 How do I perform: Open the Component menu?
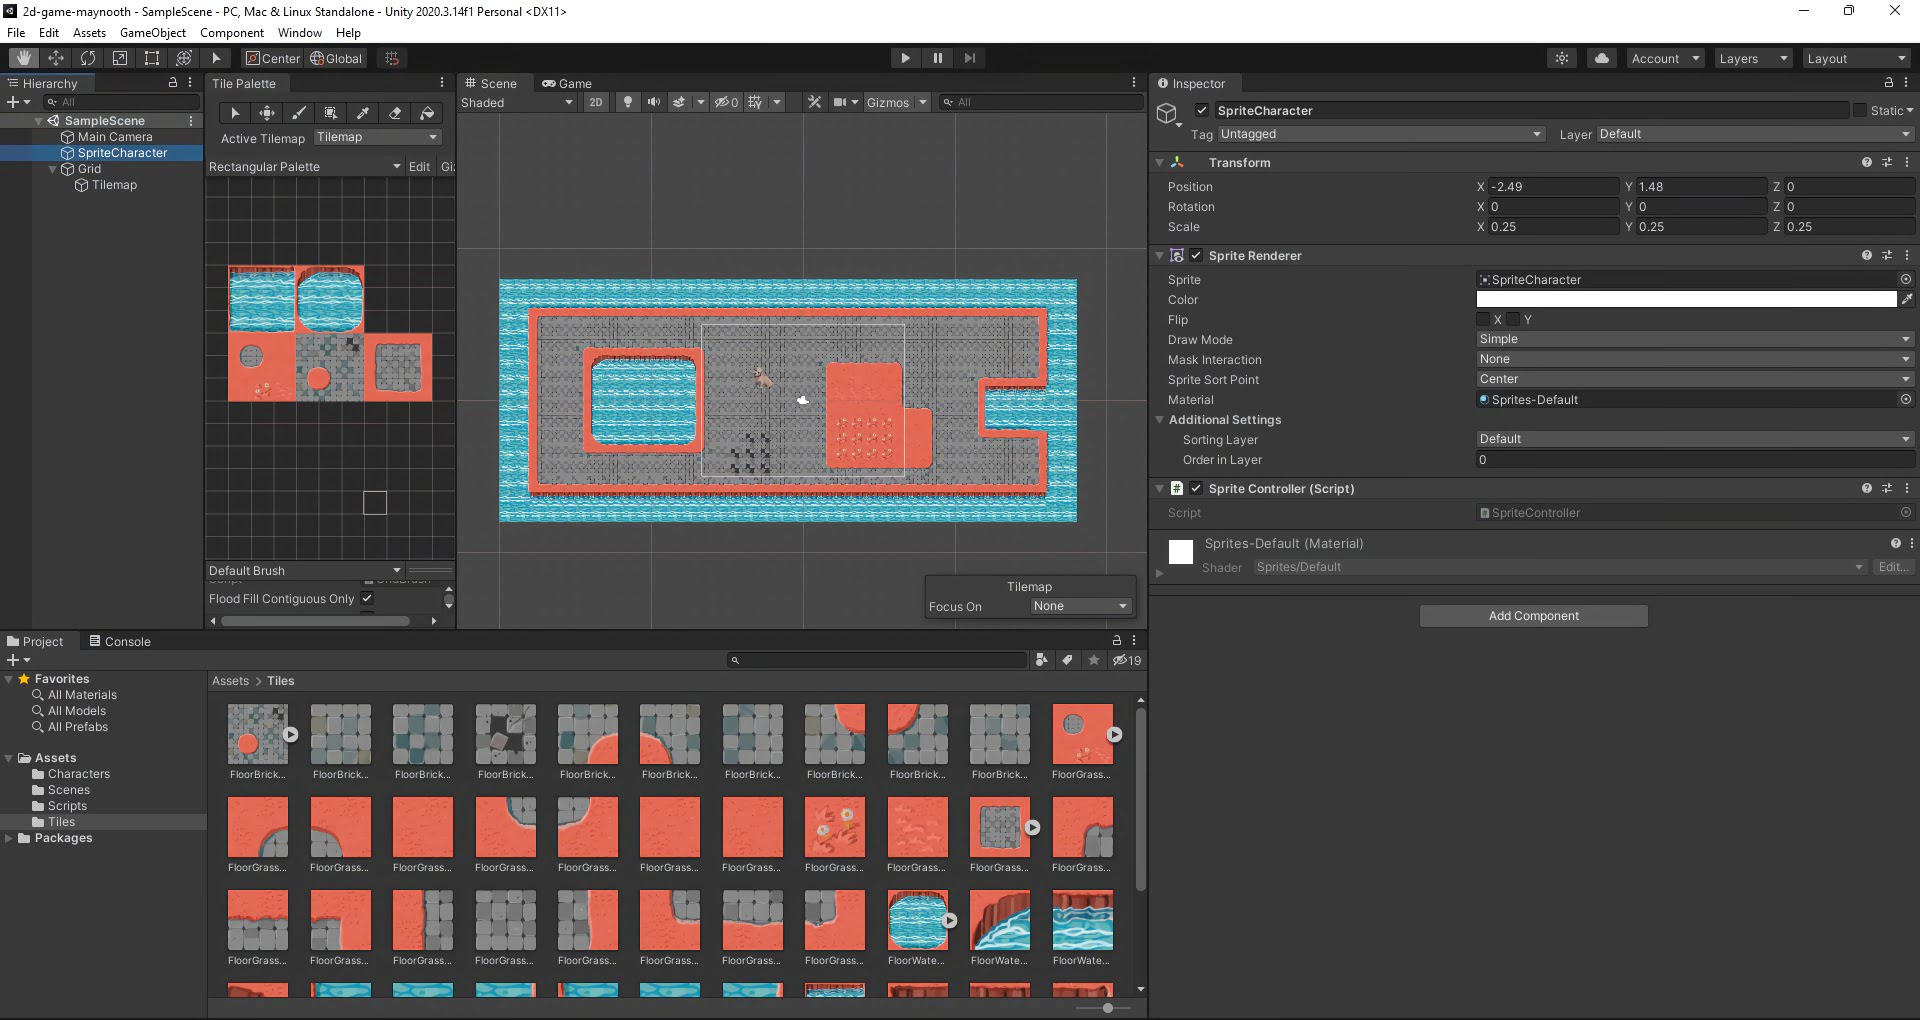click(232, 33)
